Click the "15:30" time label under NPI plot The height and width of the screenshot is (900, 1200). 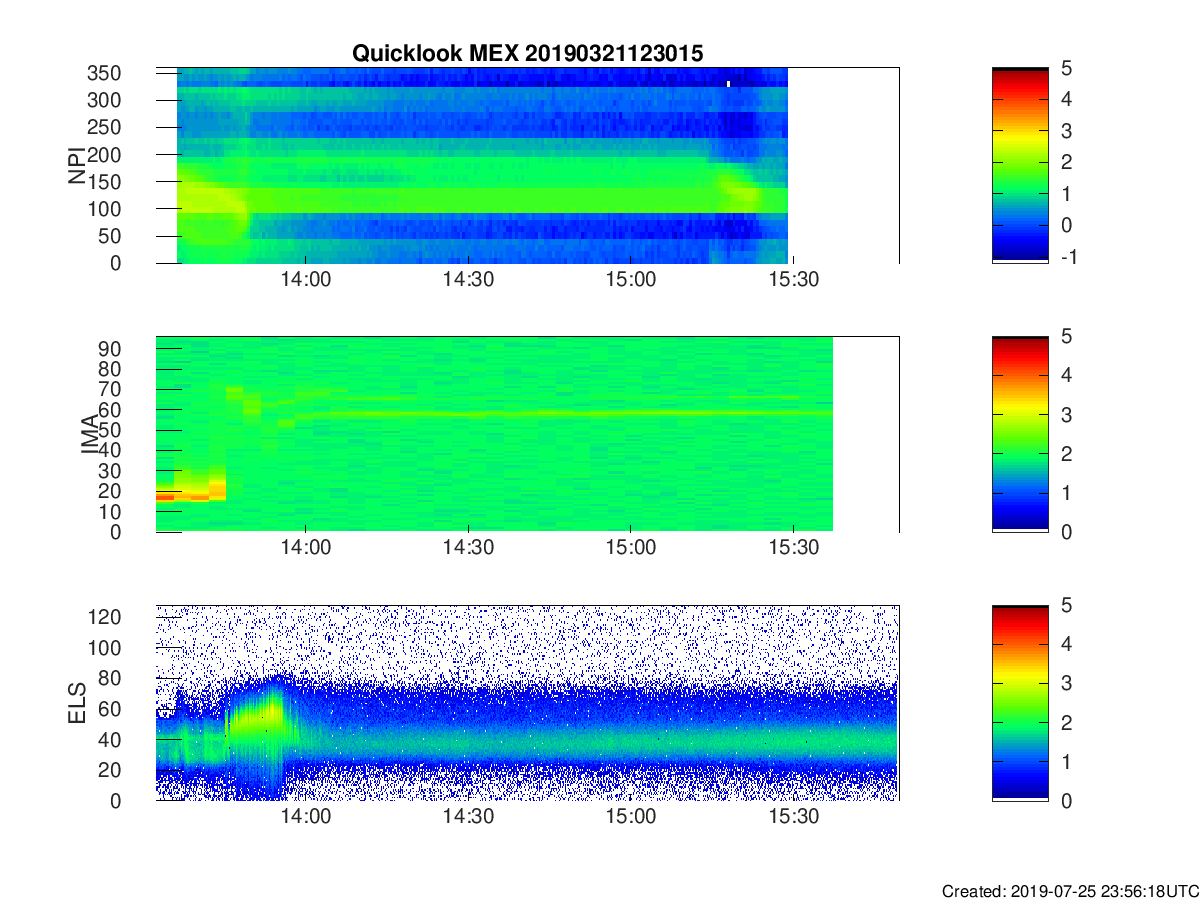[x=793, y=281]
